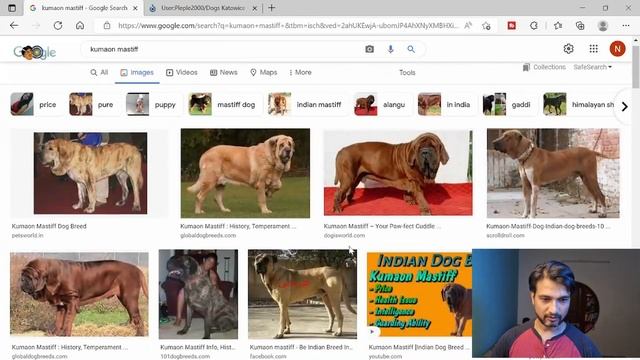Viewport: 640px width, 360px height.
Task: Open the dog on red carpet image
Action: point(398,172)
